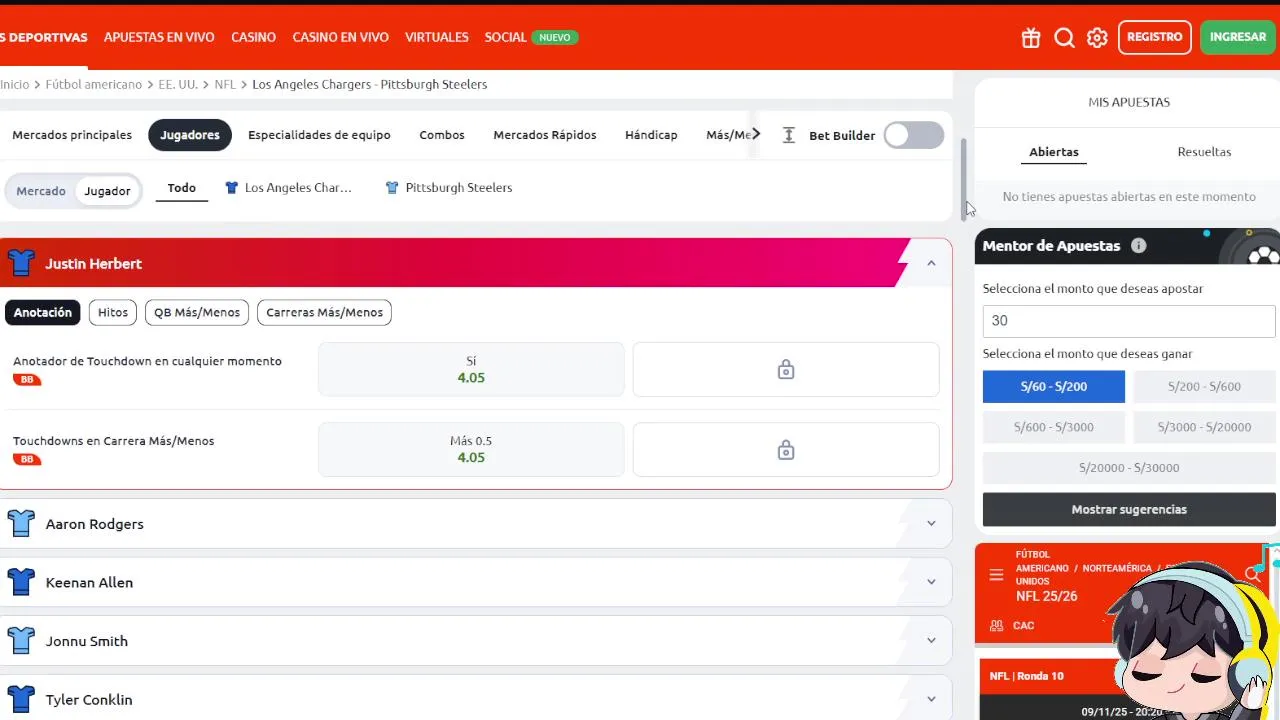Viewport: 1280px width, 720px height.
Task: Open the hamburger menu in NFL widget
Action: 996,574
